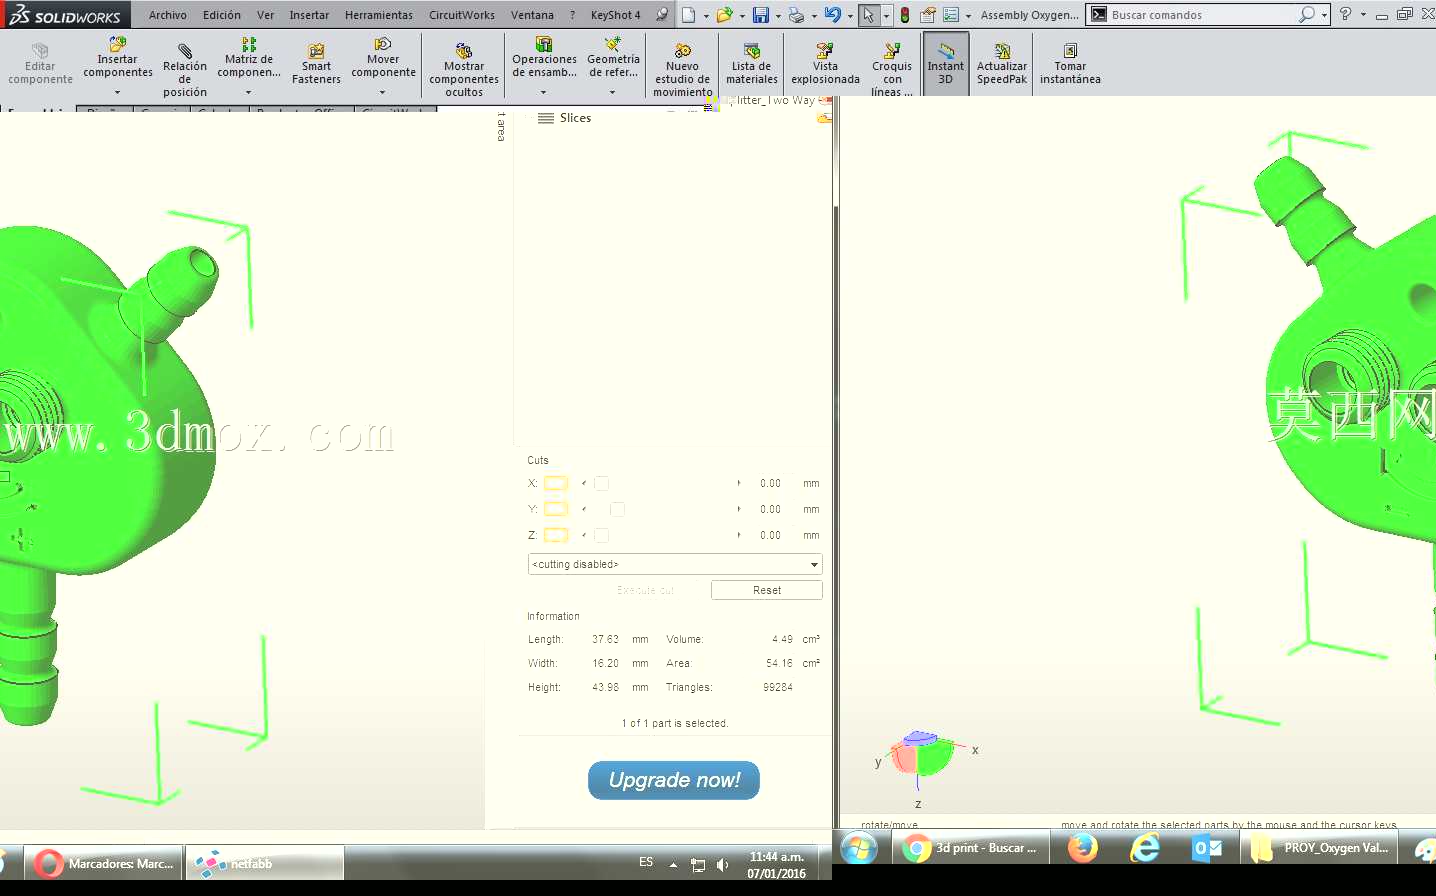Expand the Mover componente dropdown arrow
The height and width of the screenshot is (896, 1436).
383,92
